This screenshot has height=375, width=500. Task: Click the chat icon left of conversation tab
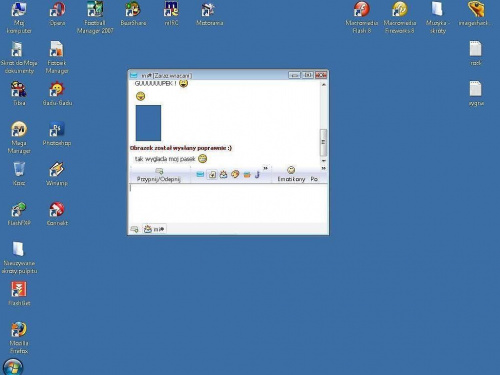click(x=134, y=229)
